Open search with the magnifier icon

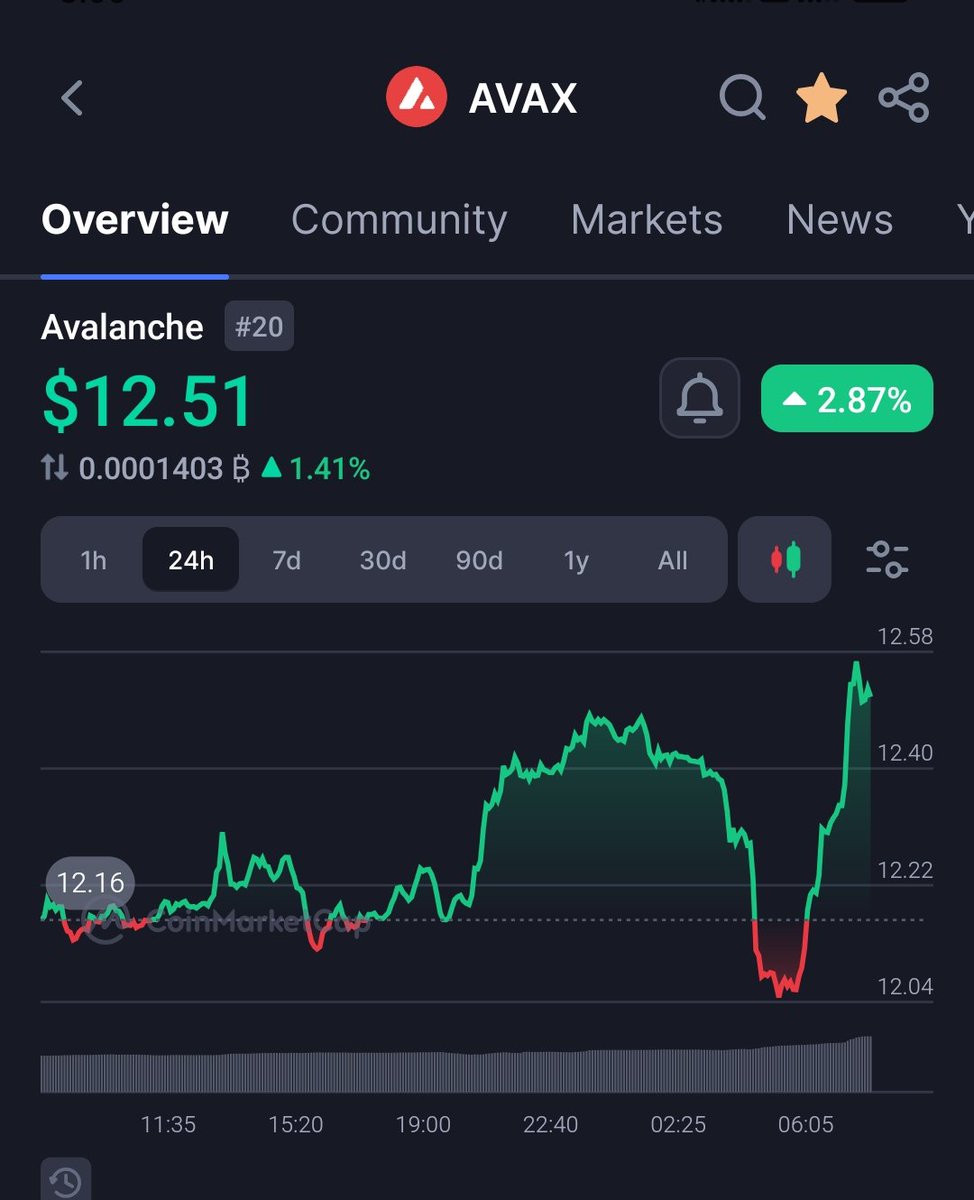pos(742,99)
